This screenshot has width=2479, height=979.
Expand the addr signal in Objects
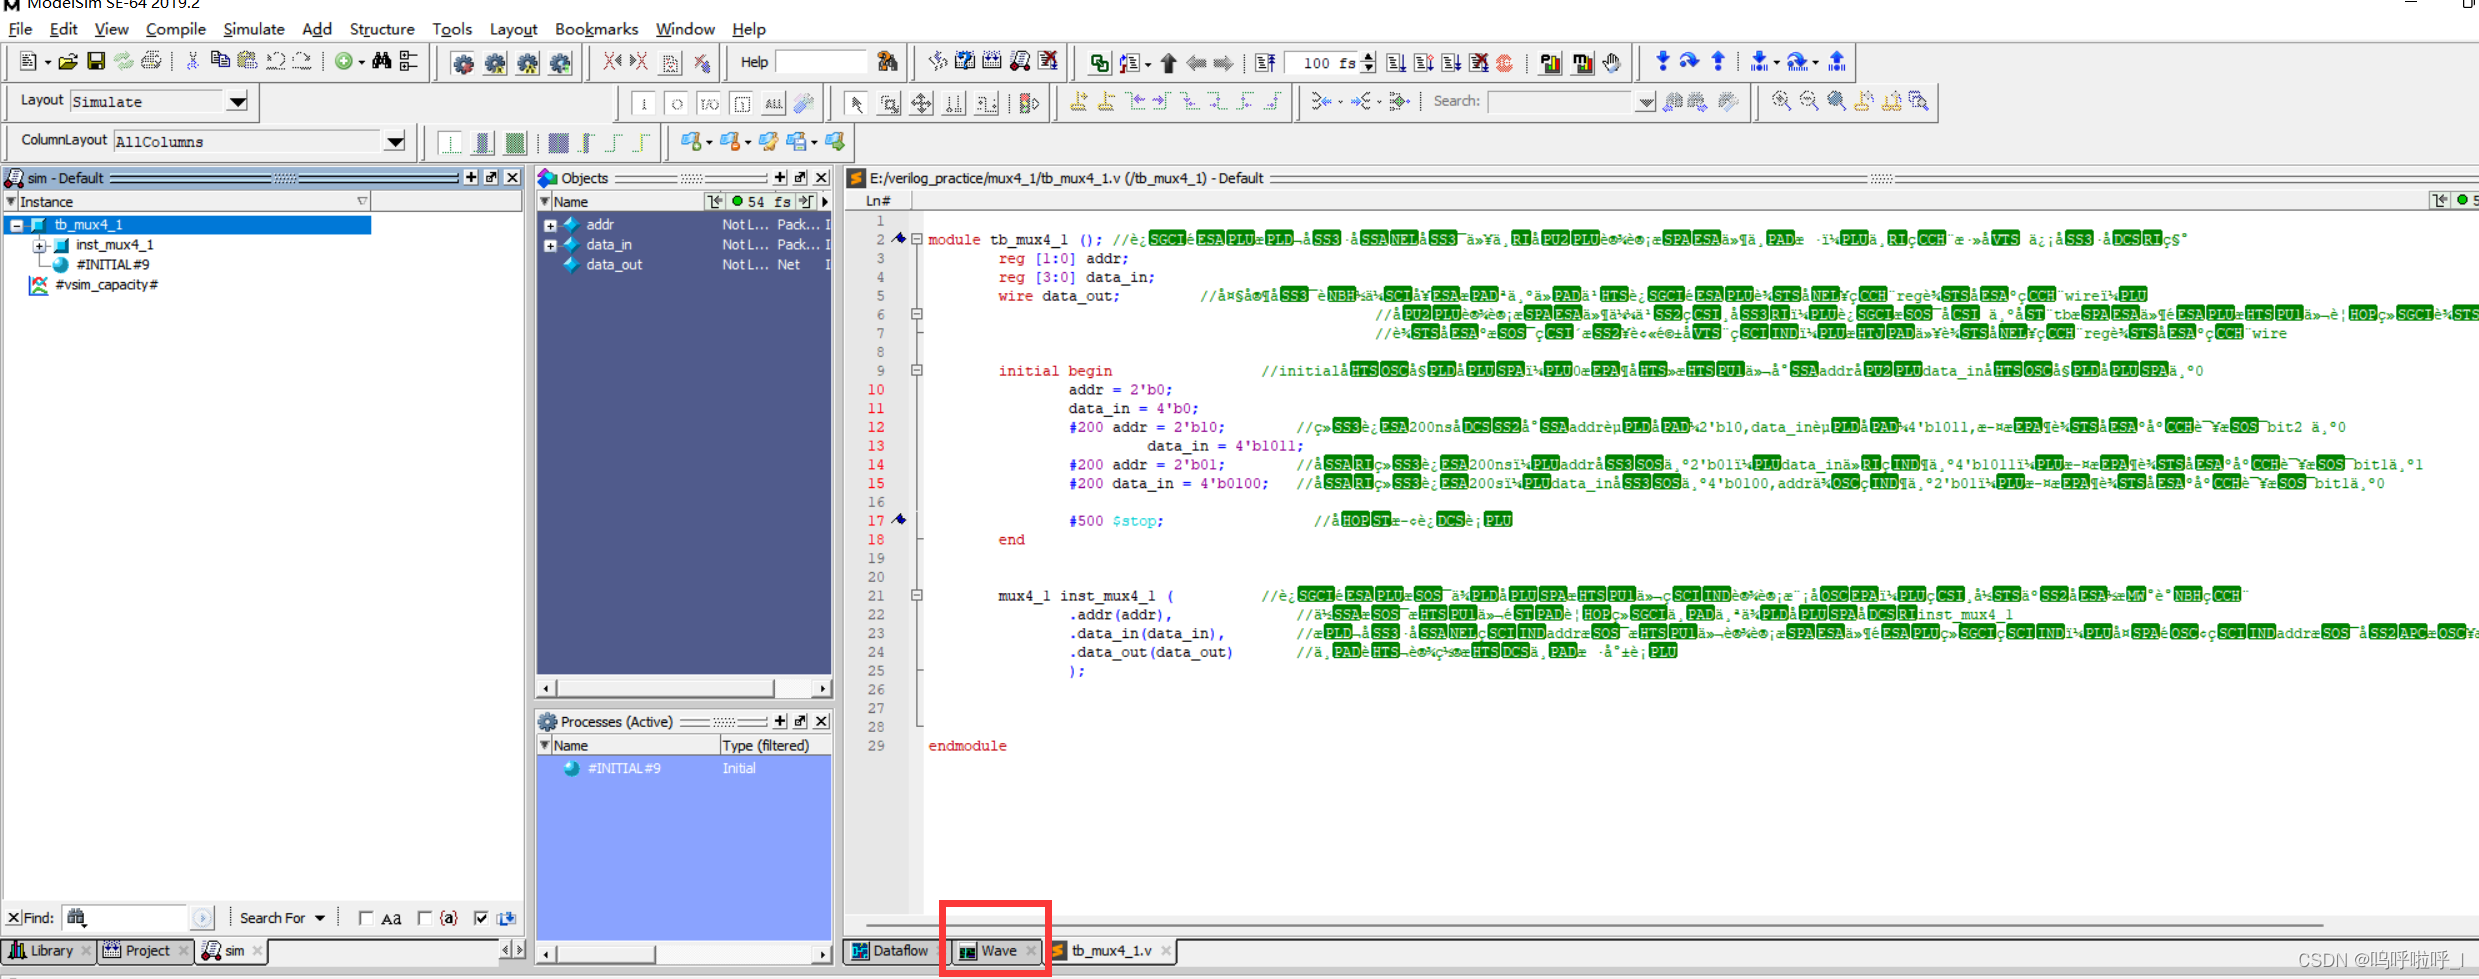pos(550,226)
